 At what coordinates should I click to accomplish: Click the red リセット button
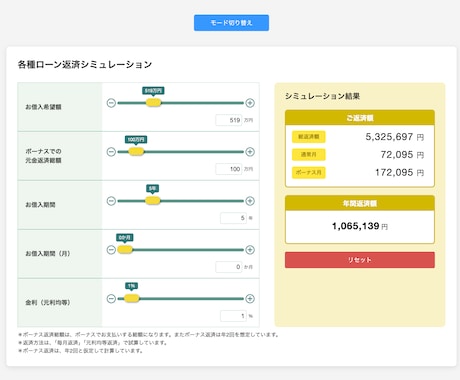pos(360,260)
